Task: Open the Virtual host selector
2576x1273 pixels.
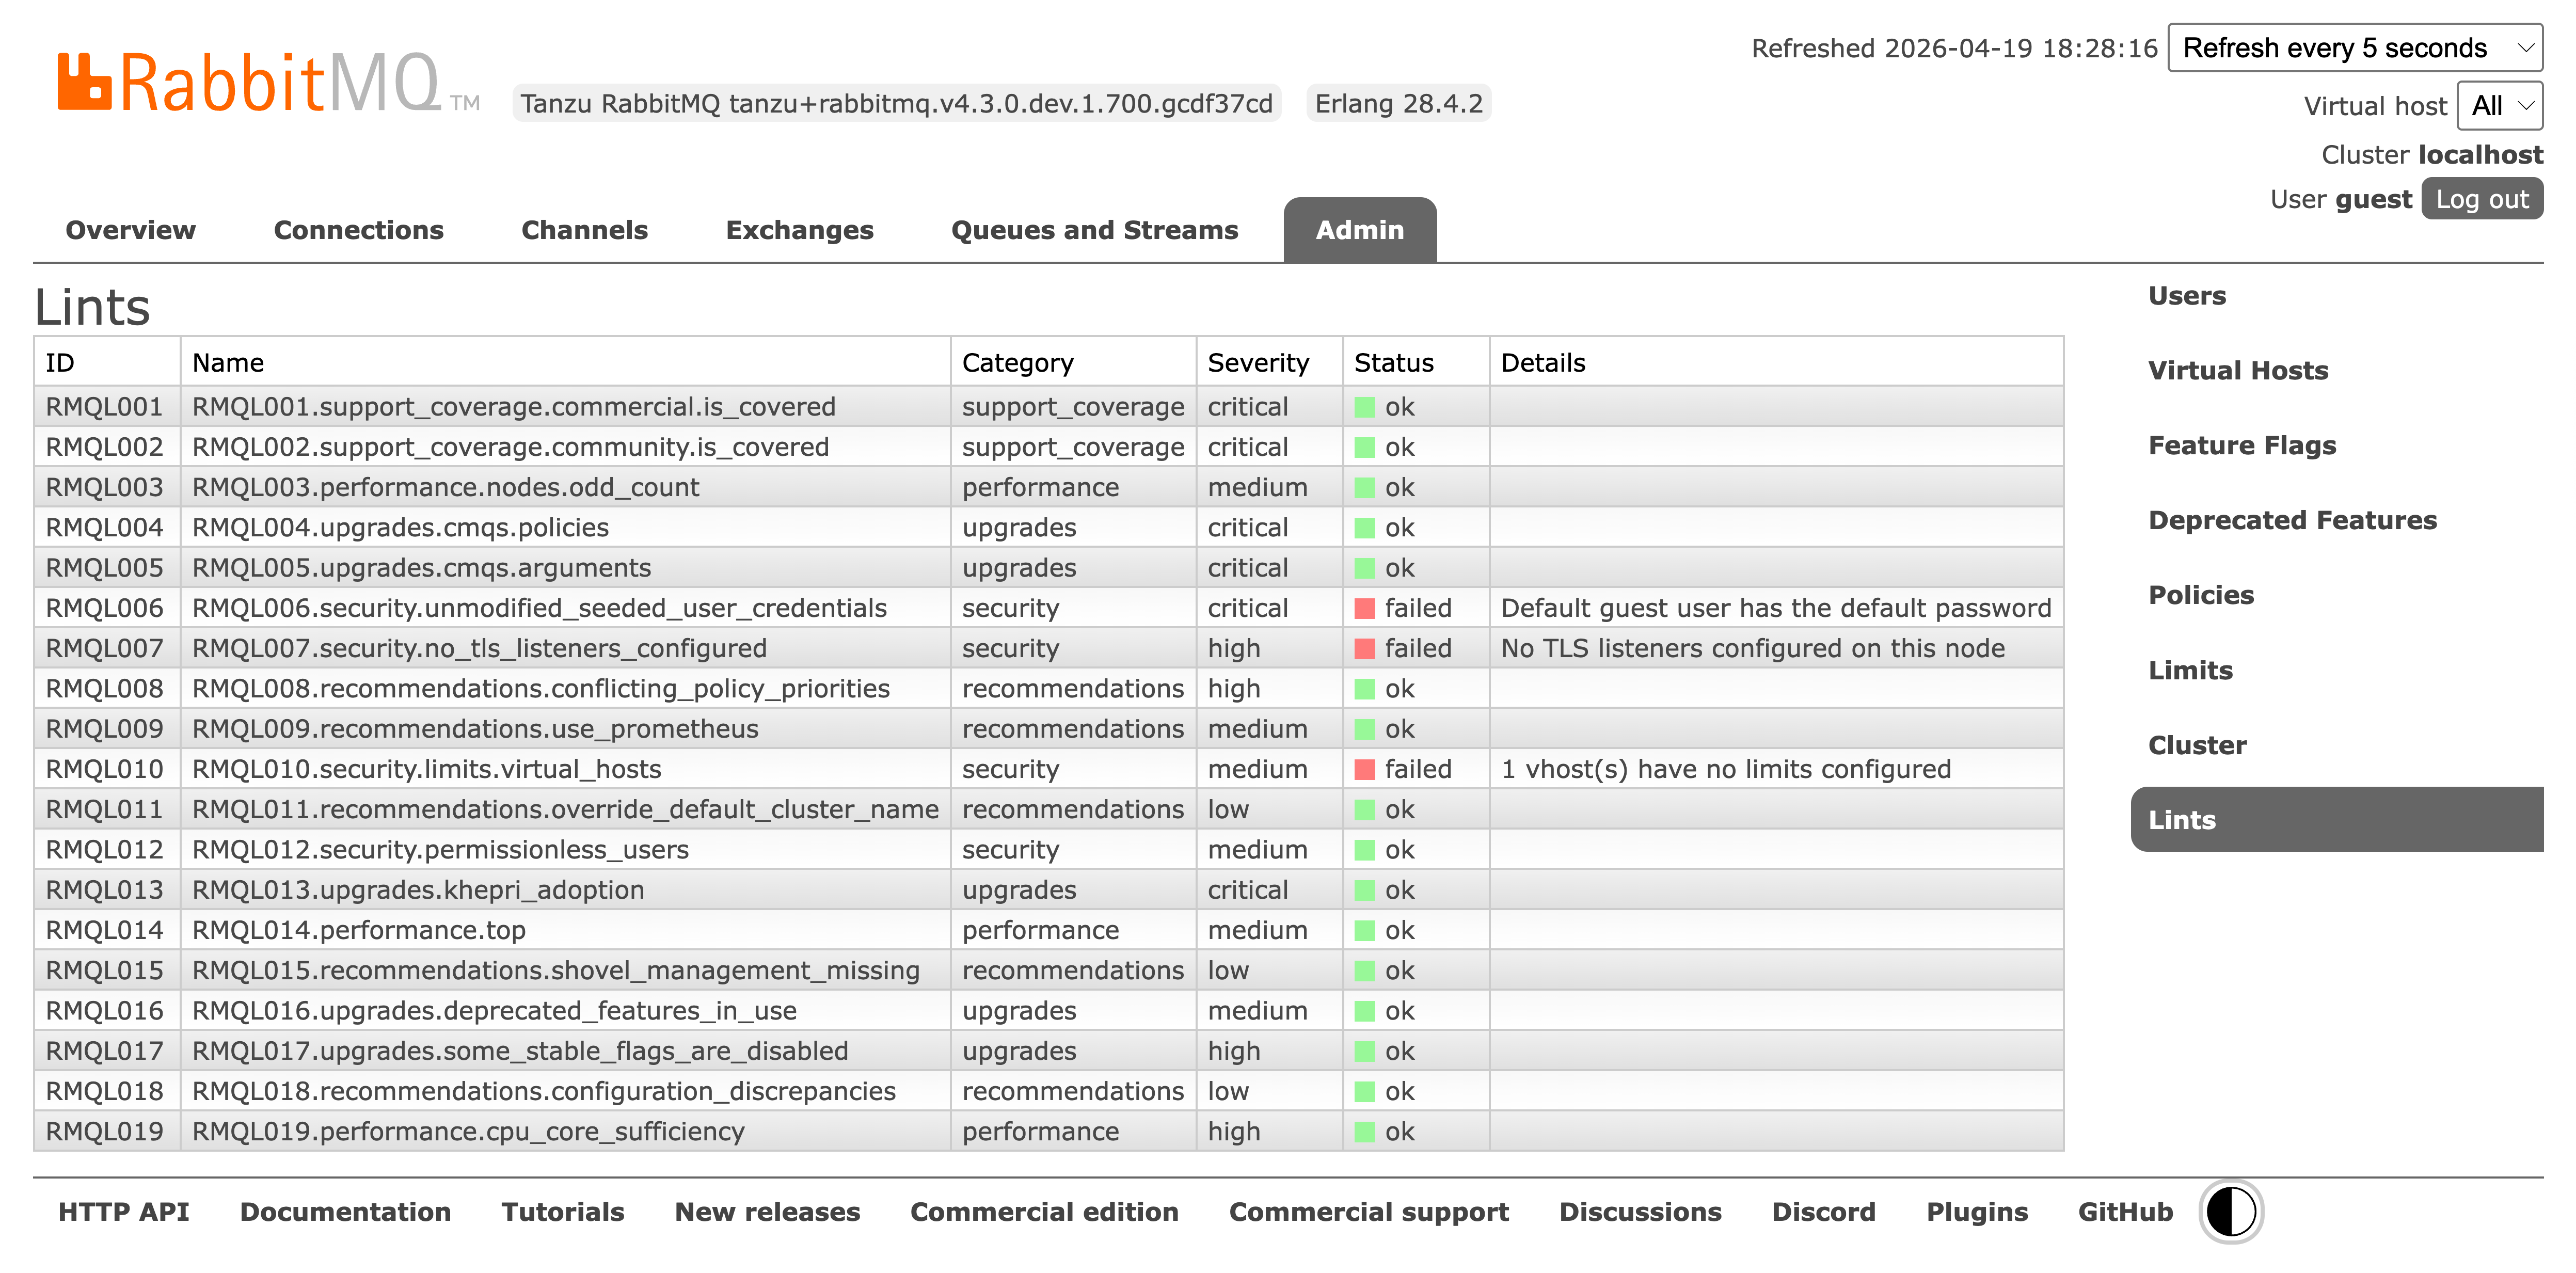Action: (2499, 106)
